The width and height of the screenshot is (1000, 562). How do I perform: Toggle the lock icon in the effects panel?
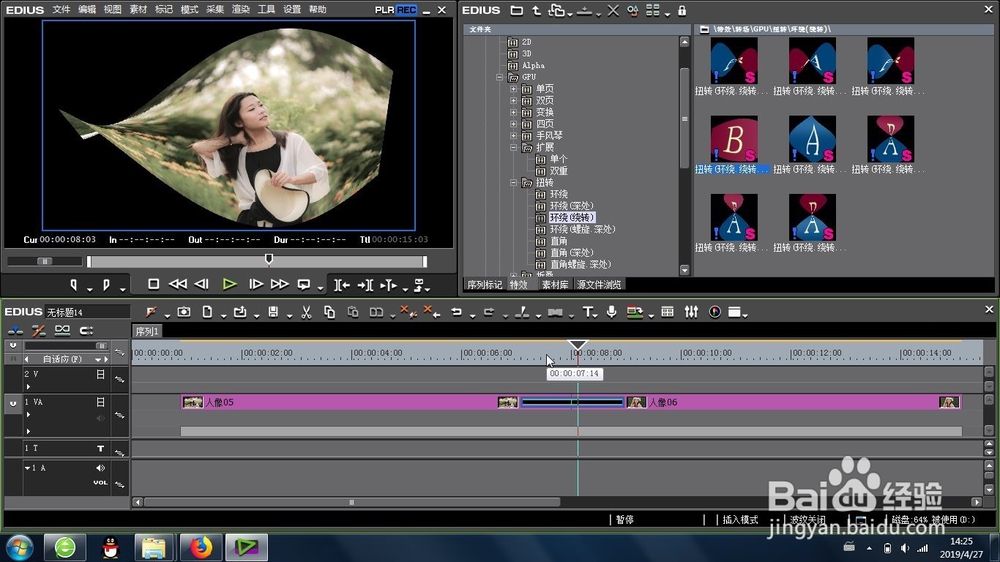(x=682, y=10)
